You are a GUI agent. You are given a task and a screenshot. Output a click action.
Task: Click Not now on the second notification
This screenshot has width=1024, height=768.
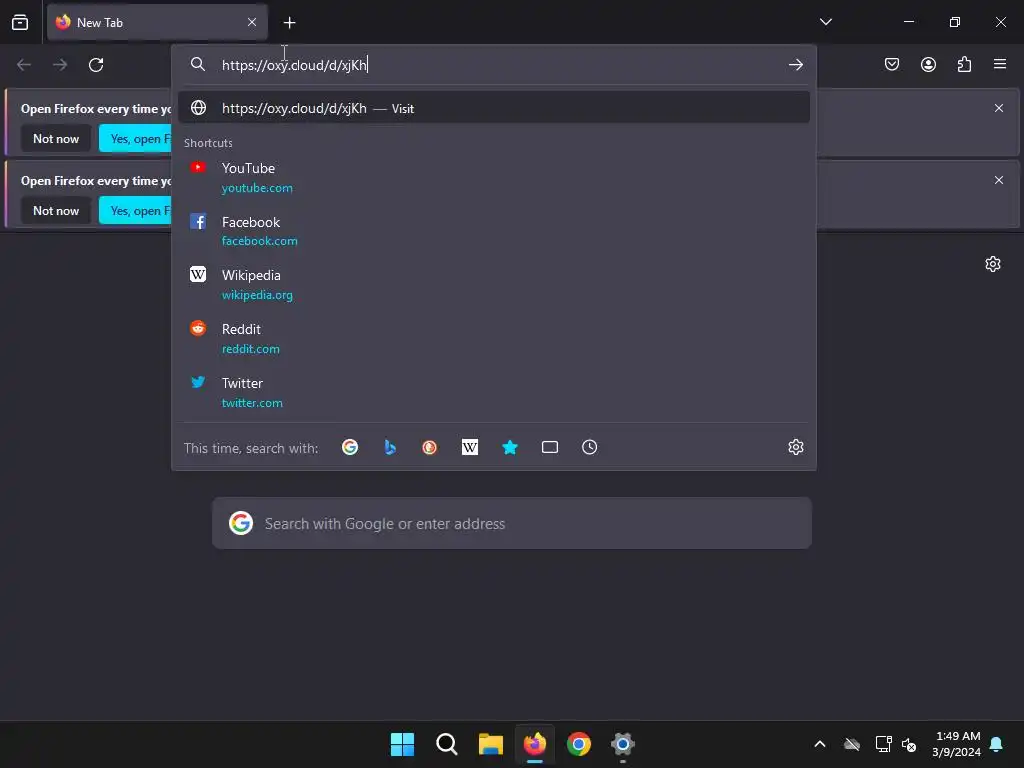pyautogui.click(x=56, y=210)
